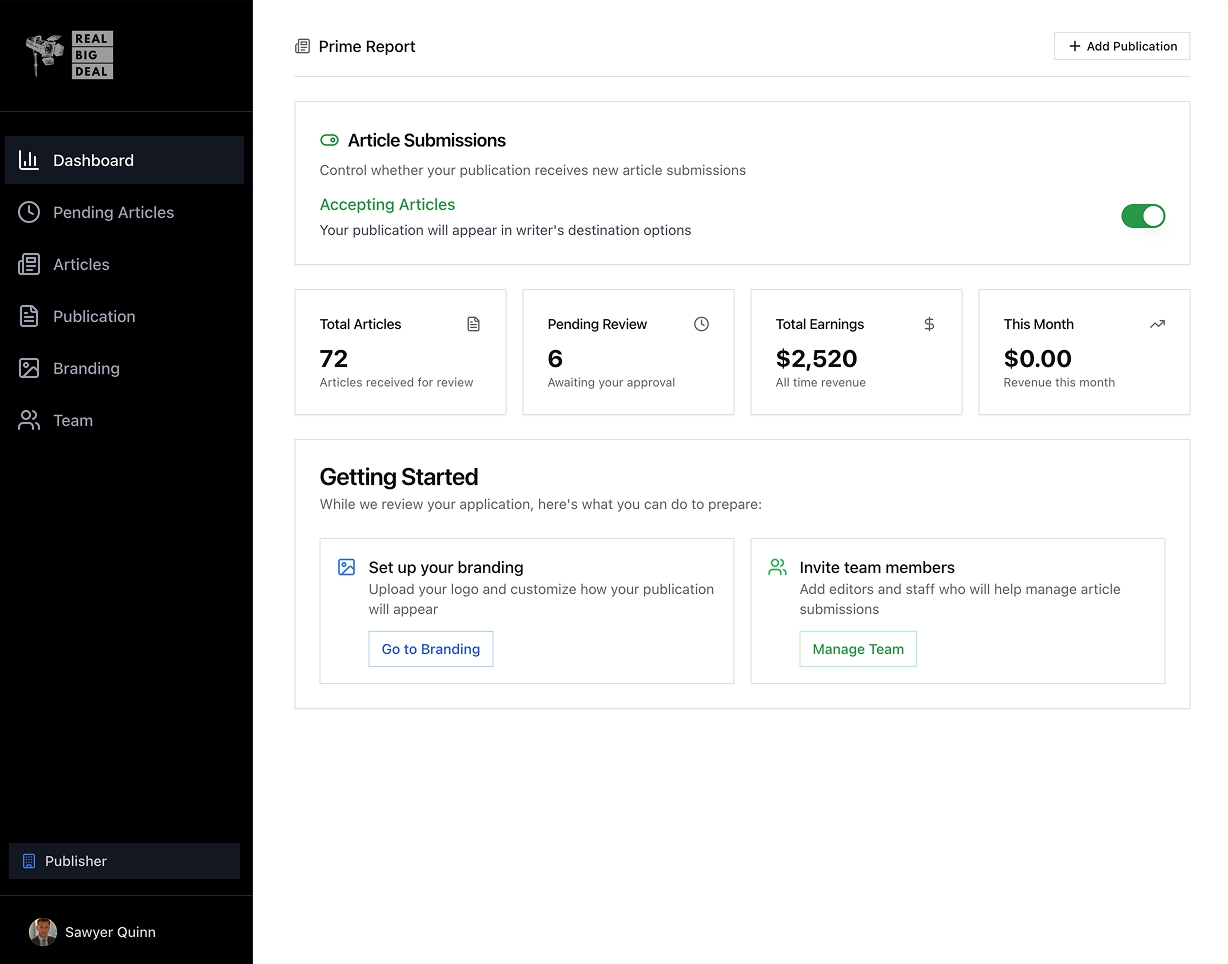Open Pending Articles in the sidebar
1228x964 pixels.
tap(124, 212)
